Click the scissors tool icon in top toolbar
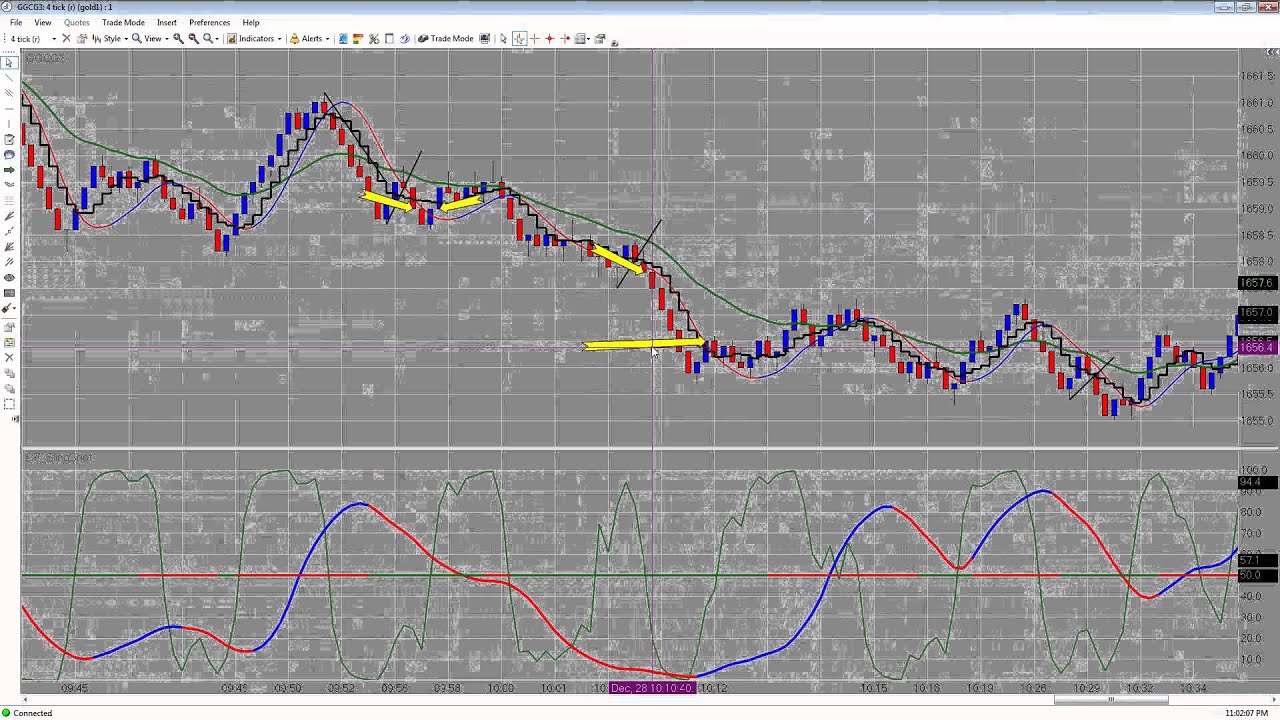 coord(373,39)
